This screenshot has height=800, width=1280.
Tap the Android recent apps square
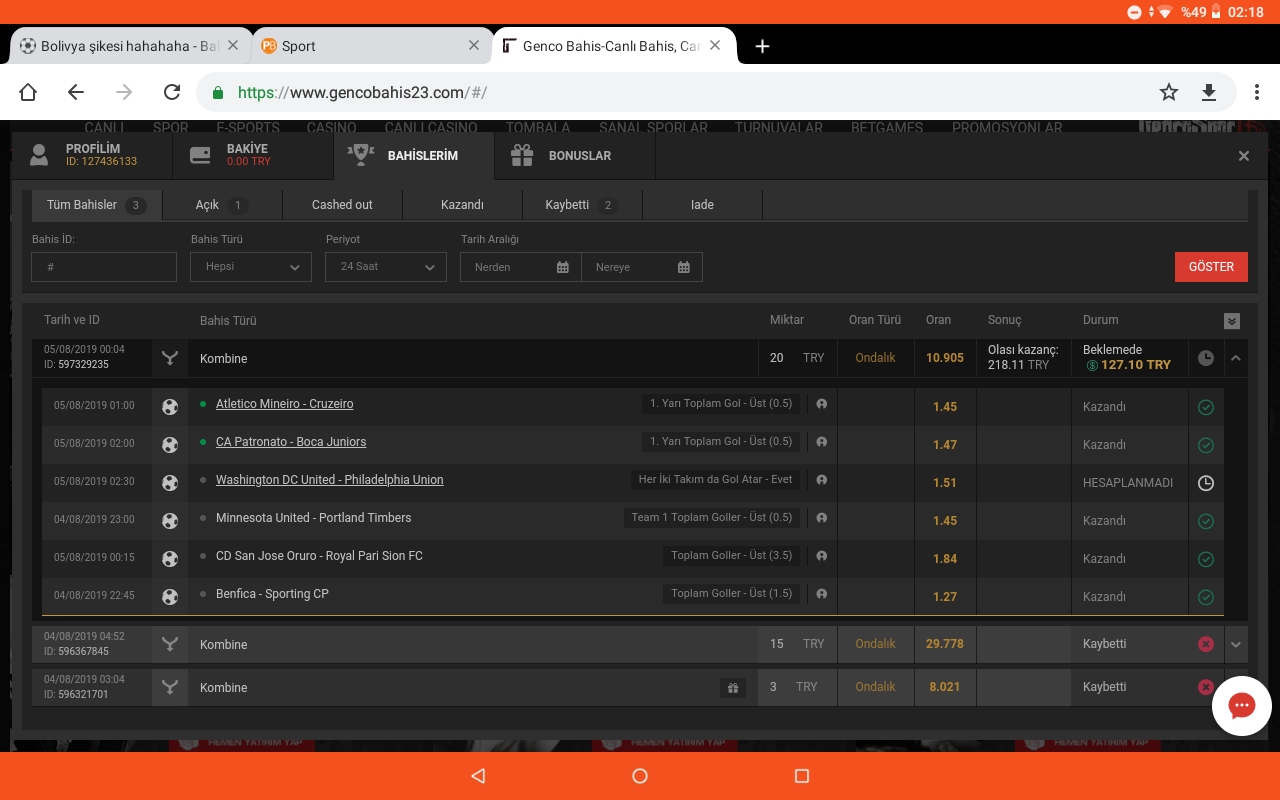tap(801, 776)
